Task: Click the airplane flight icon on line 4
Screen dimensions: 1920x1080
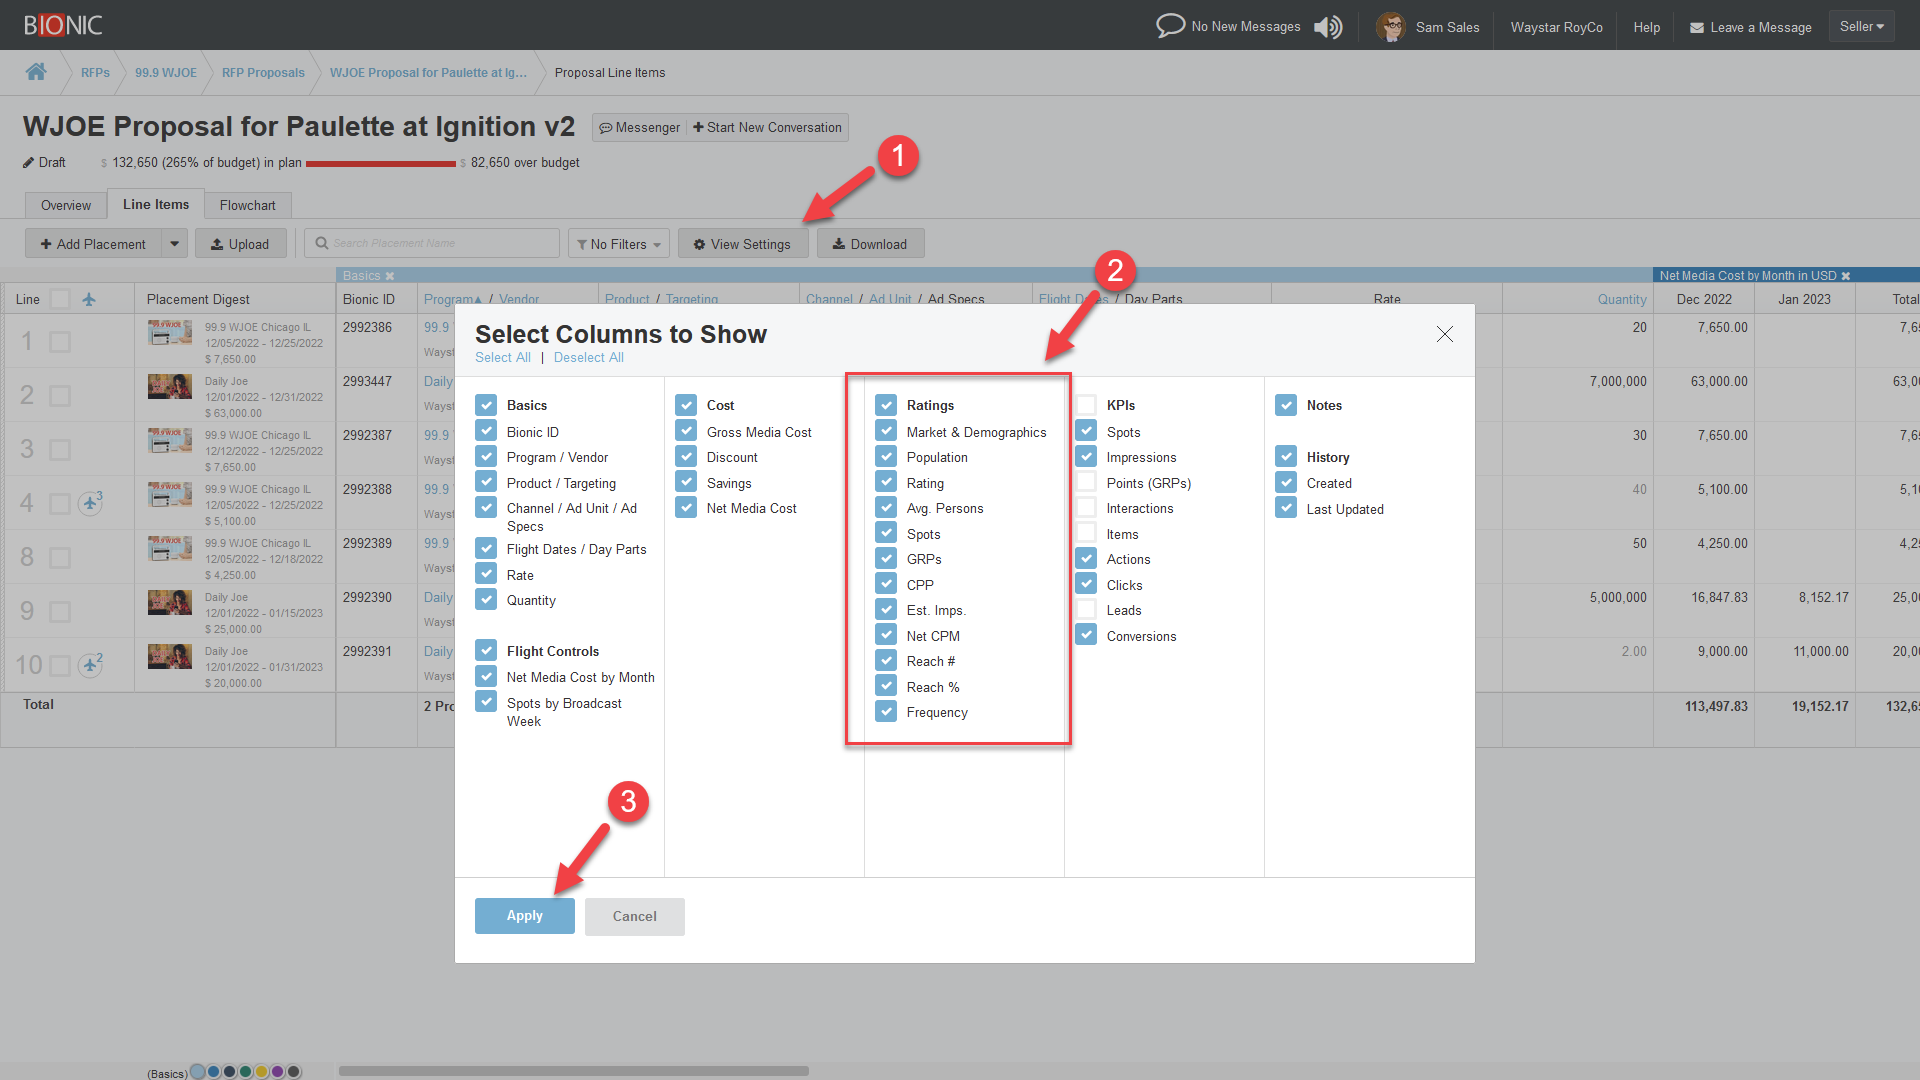Action: (x=90, y=503)
